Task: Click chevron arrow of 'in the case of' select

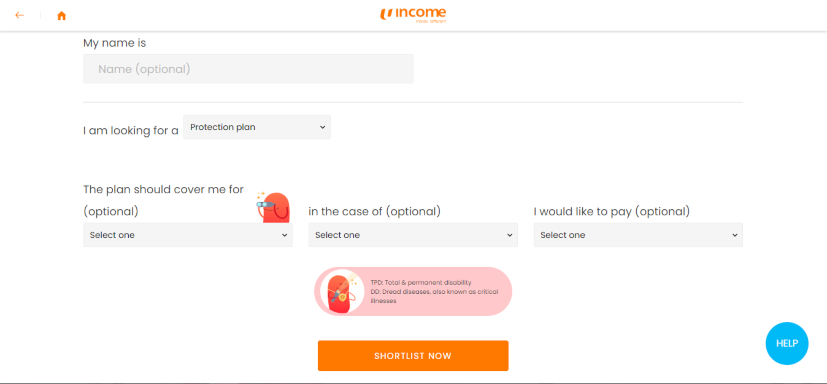Action: (509, 235)
